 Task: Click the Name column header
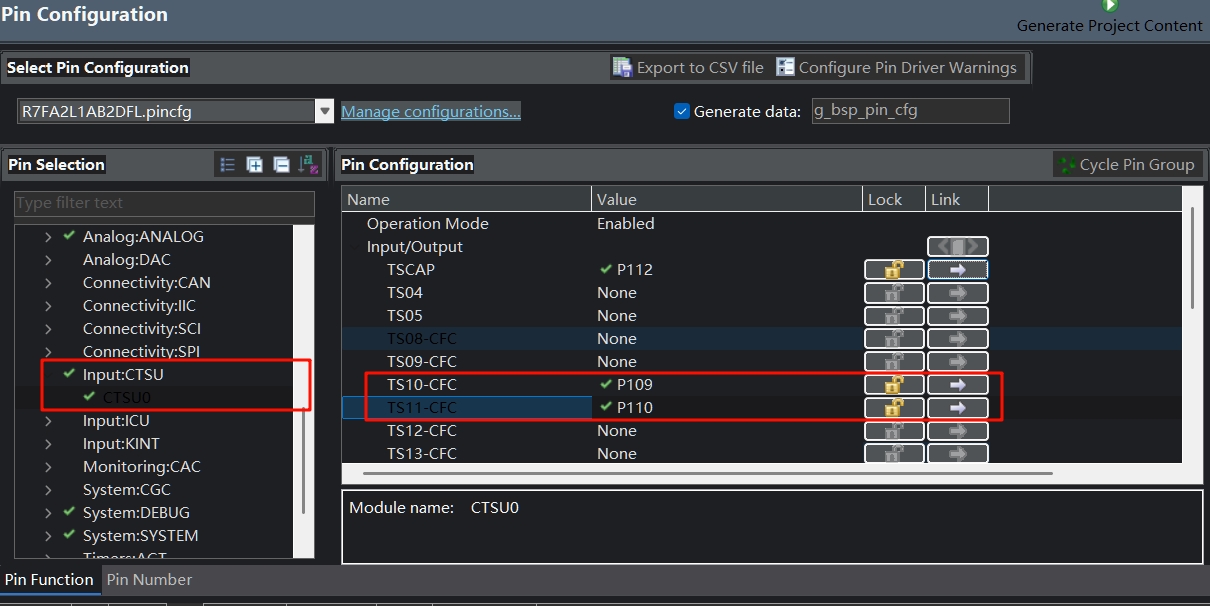coord(467,199)
